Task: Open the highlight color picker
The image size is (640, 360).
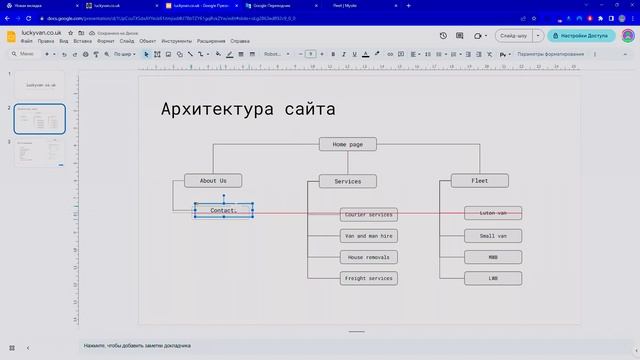Action: tap(377, 54)
